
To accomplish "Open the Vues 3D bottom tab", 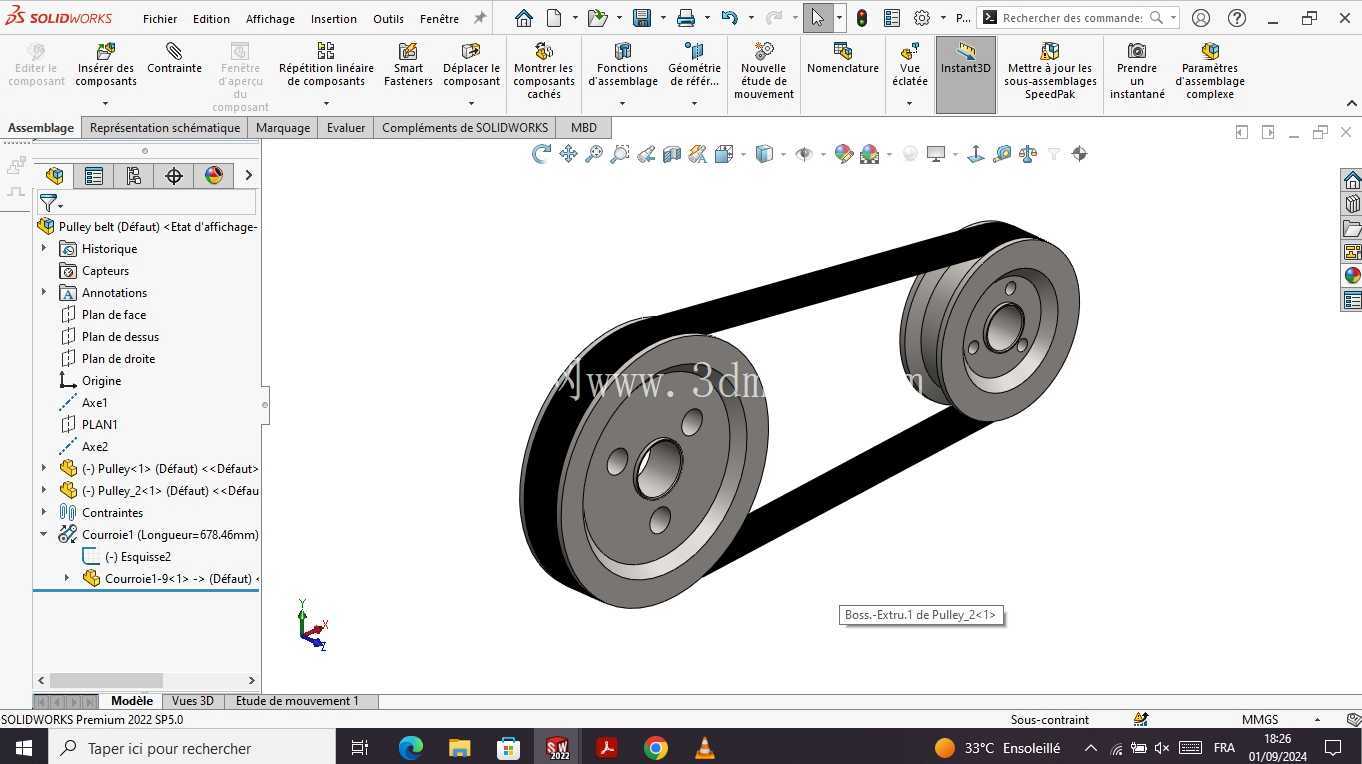I will click(x=193, y=701).
